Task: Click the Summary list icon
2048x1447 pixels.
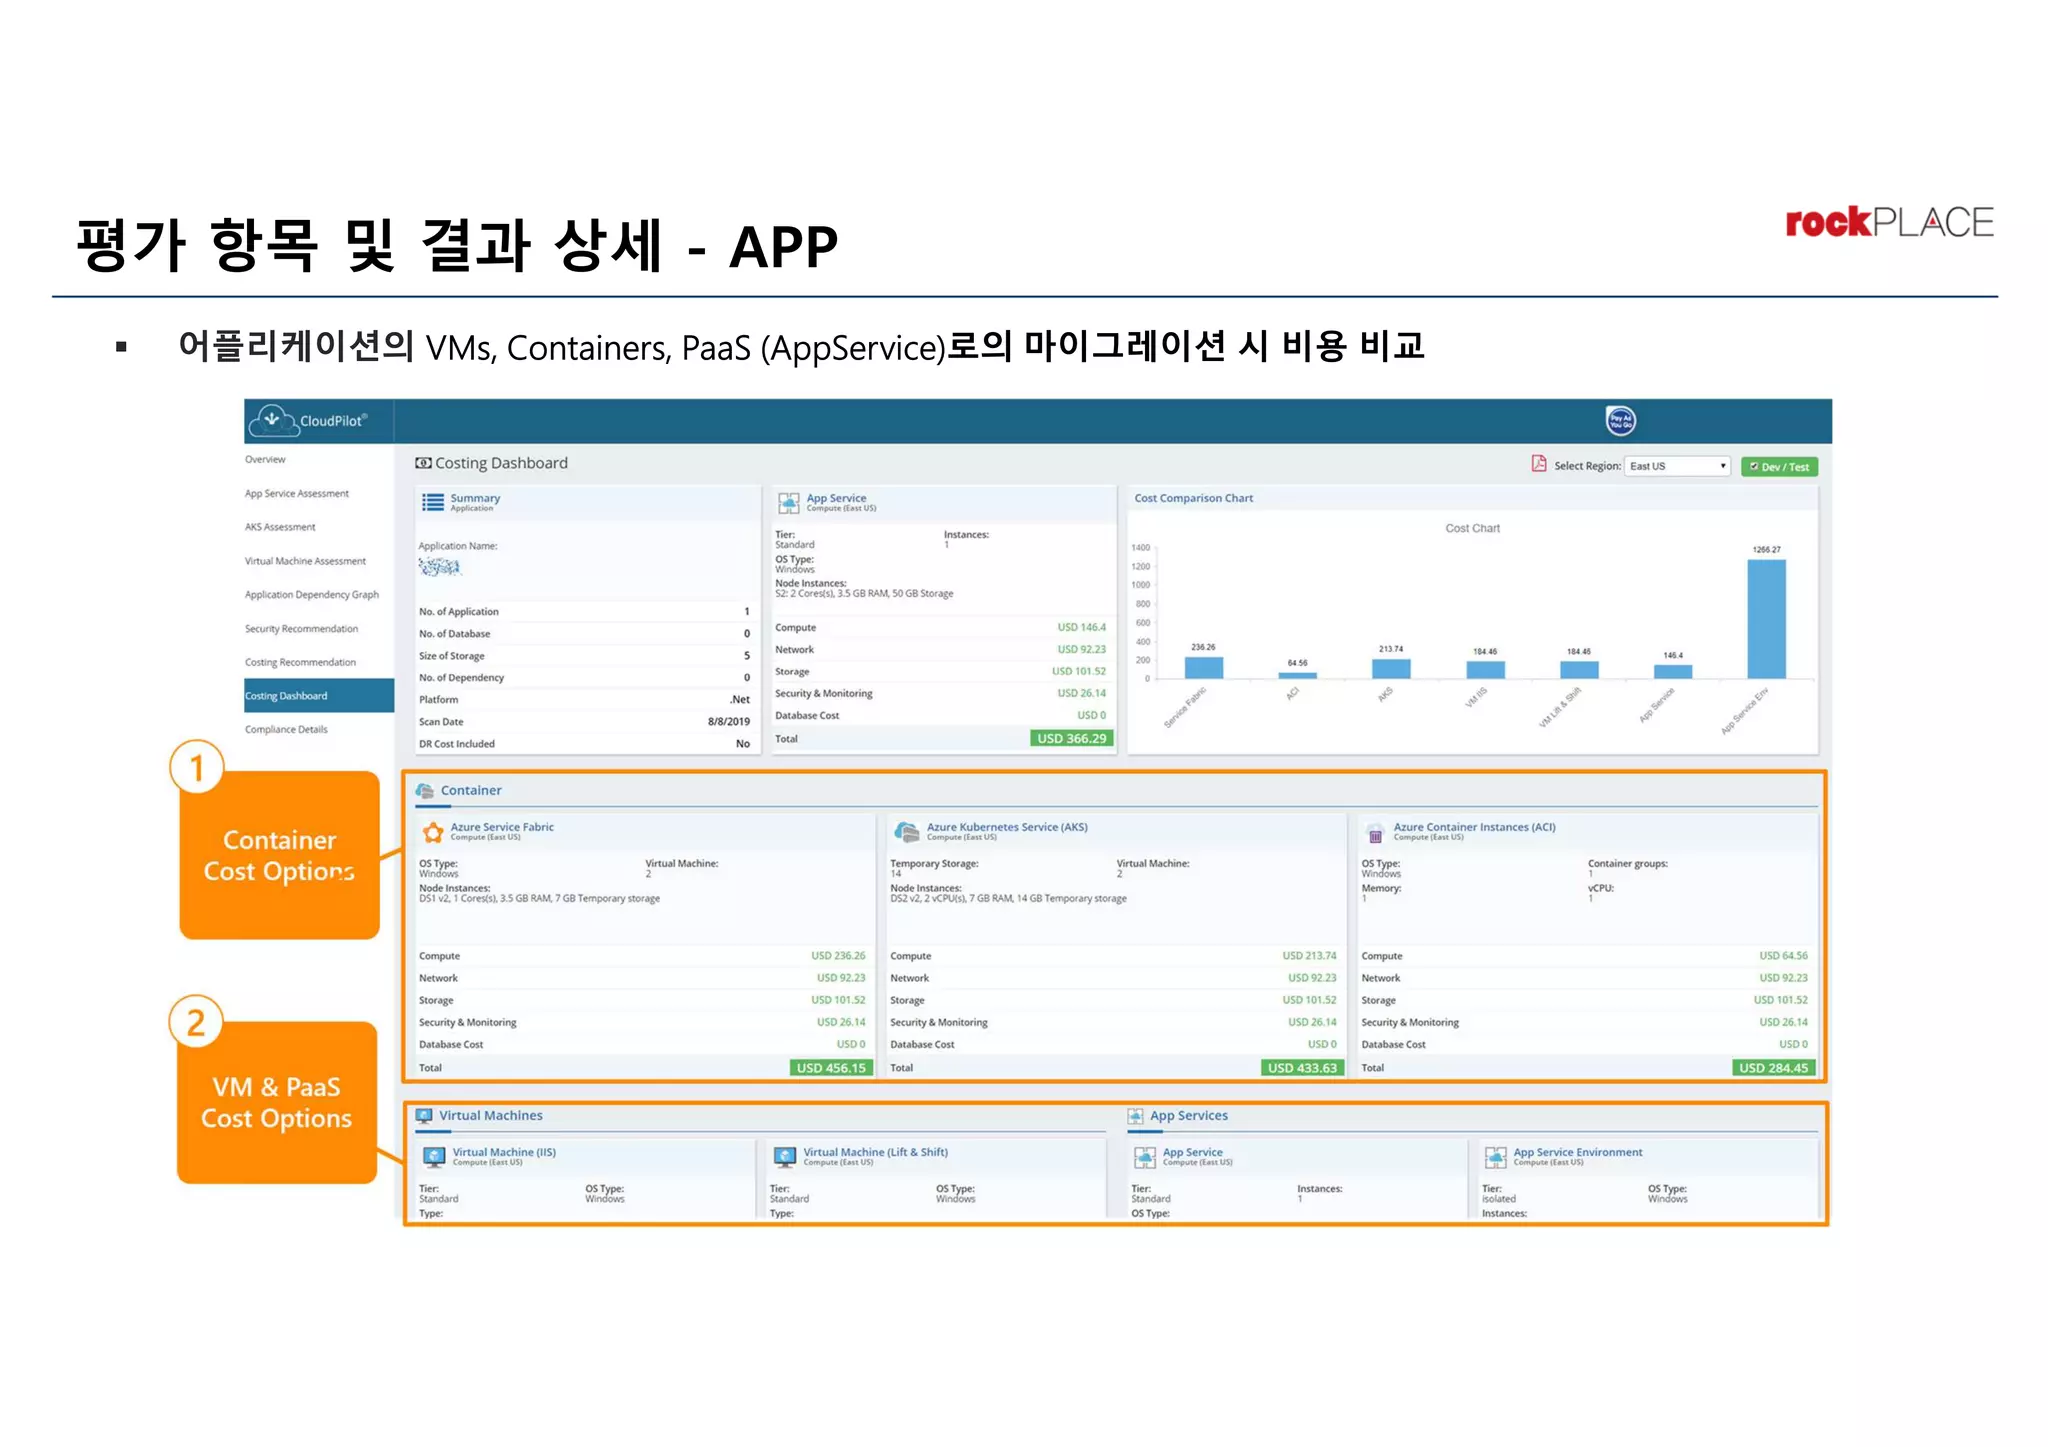Action: tap(432, 502)
